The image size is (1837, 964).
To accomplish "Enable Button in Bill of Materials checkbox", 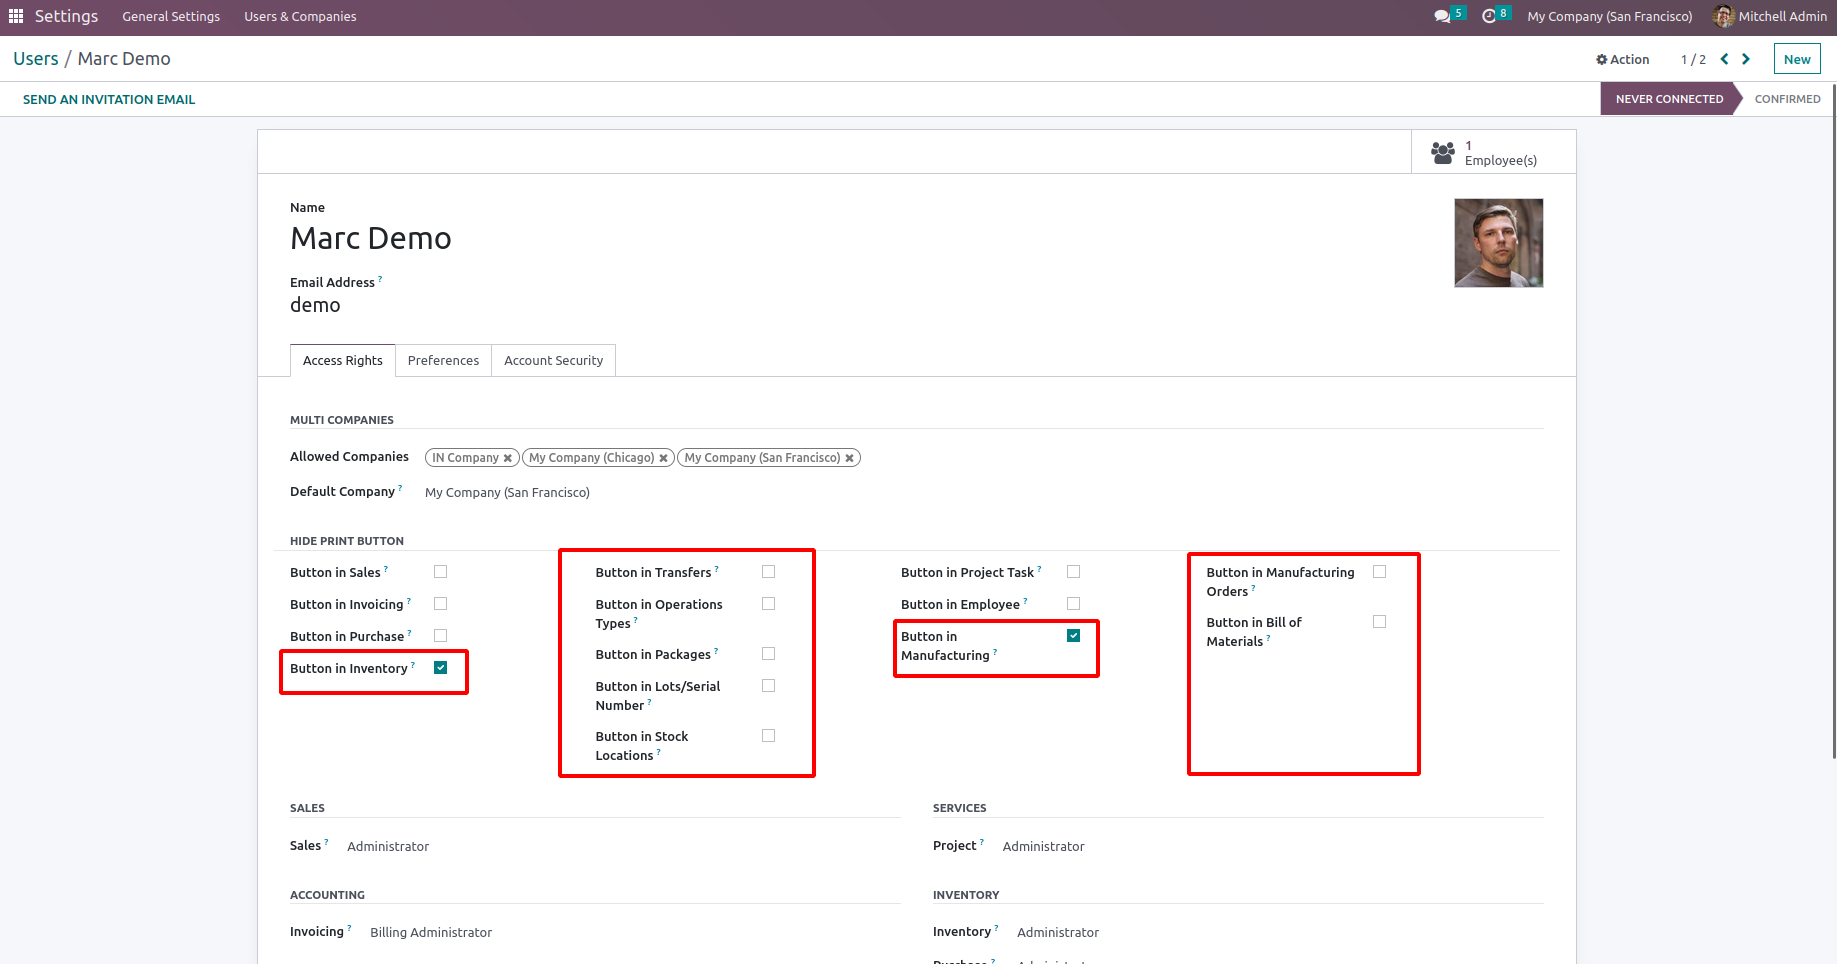I will 1379,622.
